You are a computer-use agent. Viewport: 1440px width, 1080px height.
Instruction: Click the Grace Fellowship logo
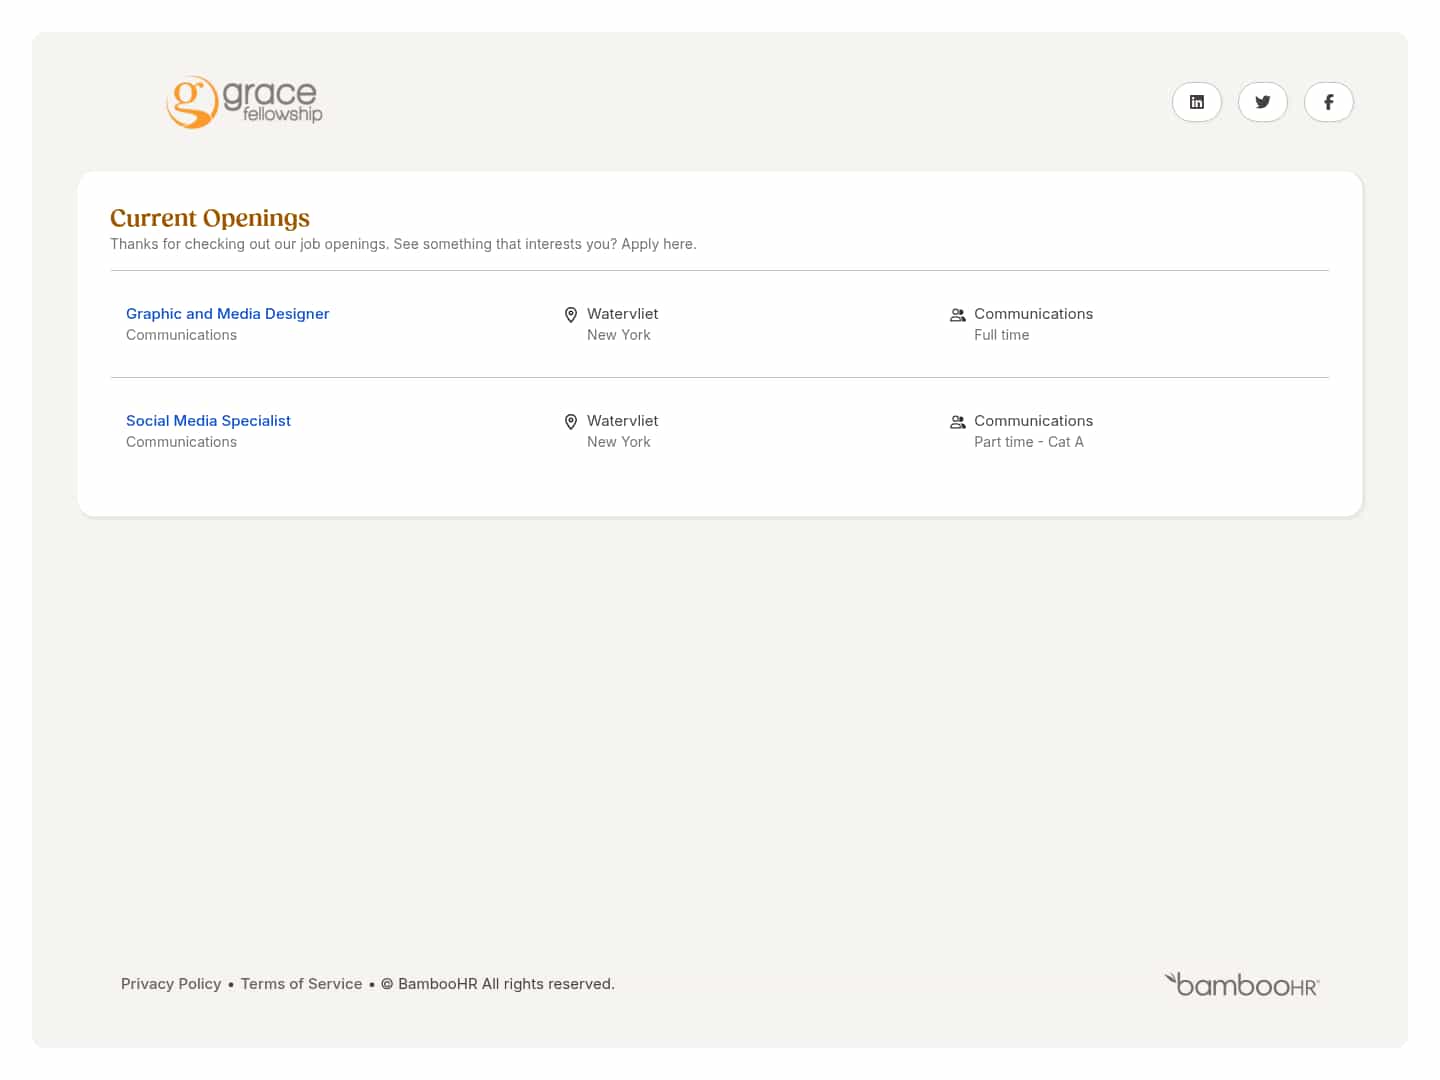[244, 102]
